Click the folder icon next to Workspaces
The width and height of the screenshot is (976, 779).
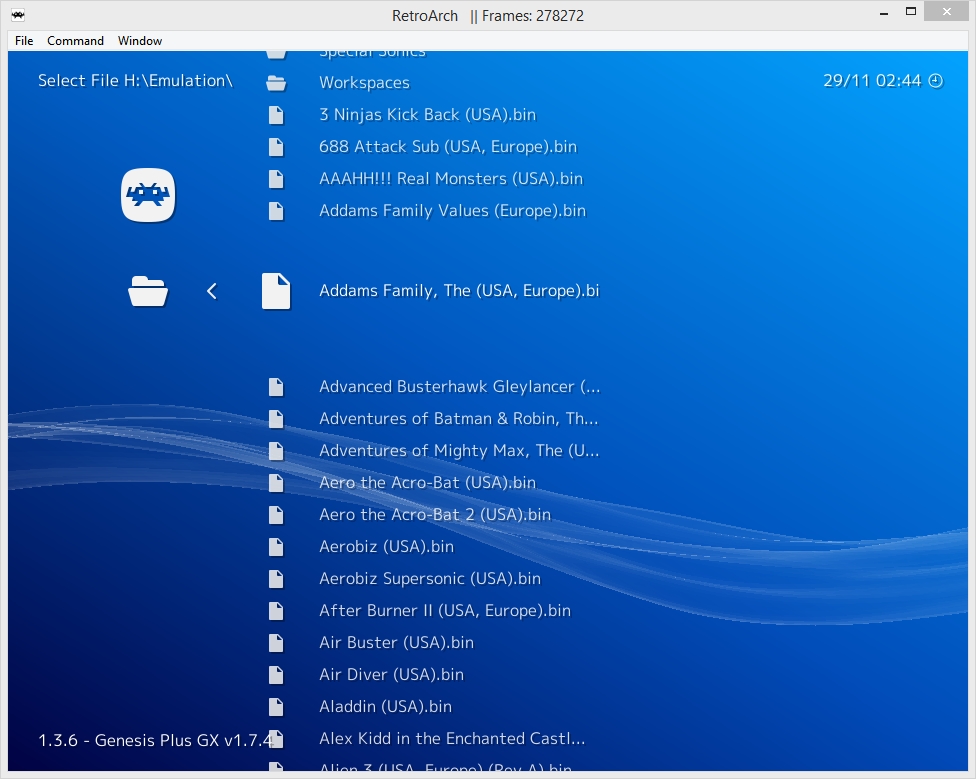(276, 83)
